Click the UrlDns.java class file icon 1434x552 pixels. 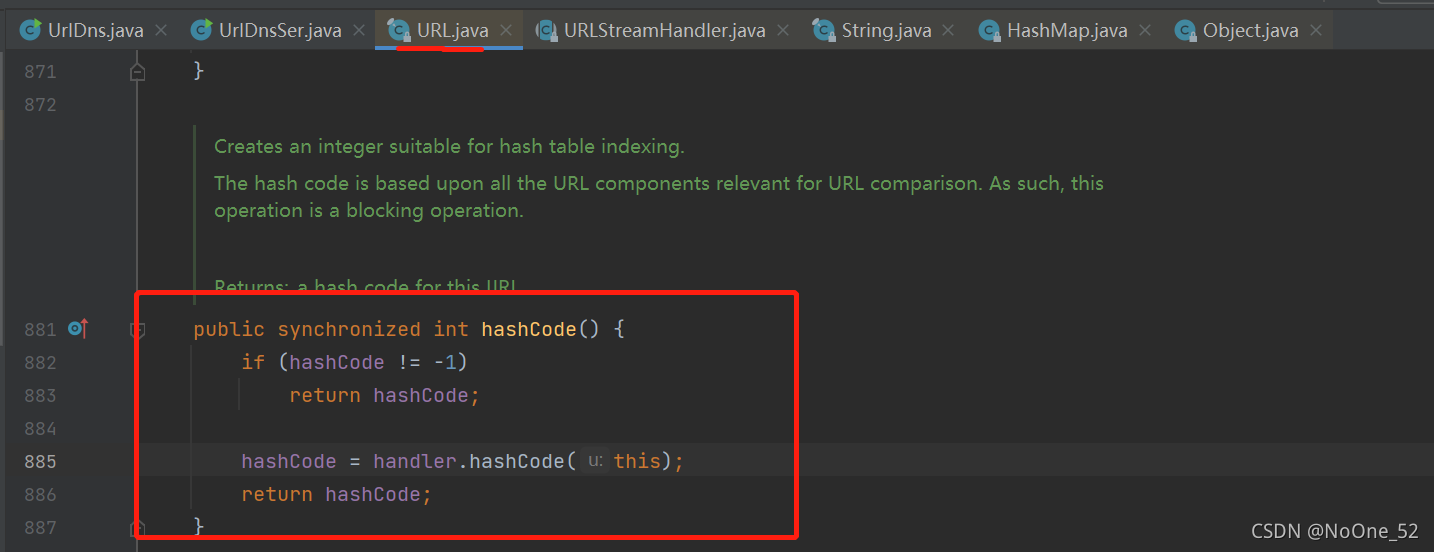(x=30, y=31)
